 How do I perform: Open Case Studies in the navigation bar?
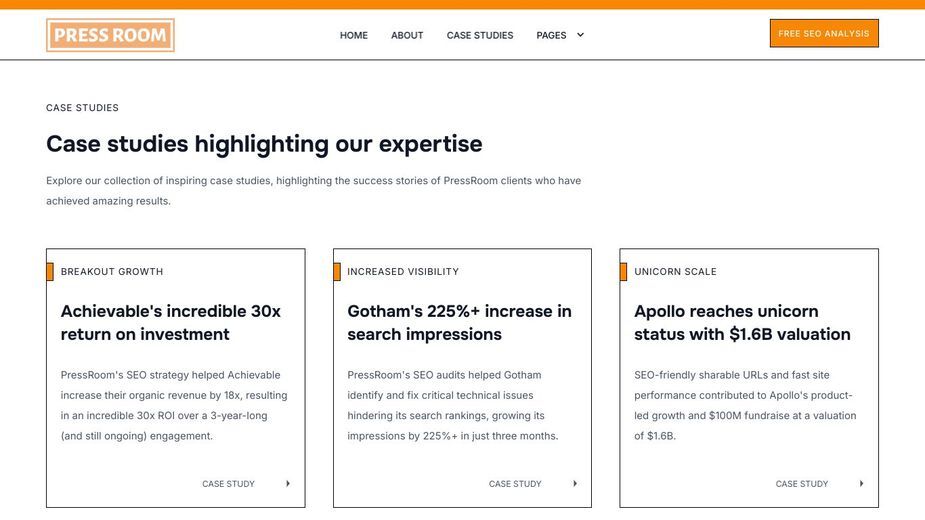[480, 35]
